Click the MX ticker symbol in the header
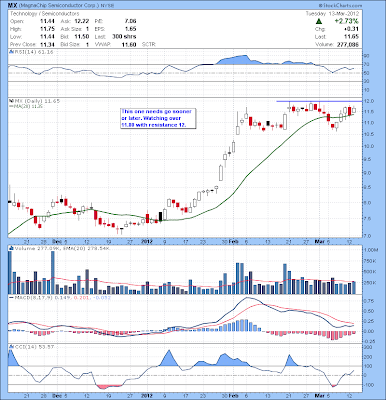Viewport: 386px width, 400px height. 13,6
